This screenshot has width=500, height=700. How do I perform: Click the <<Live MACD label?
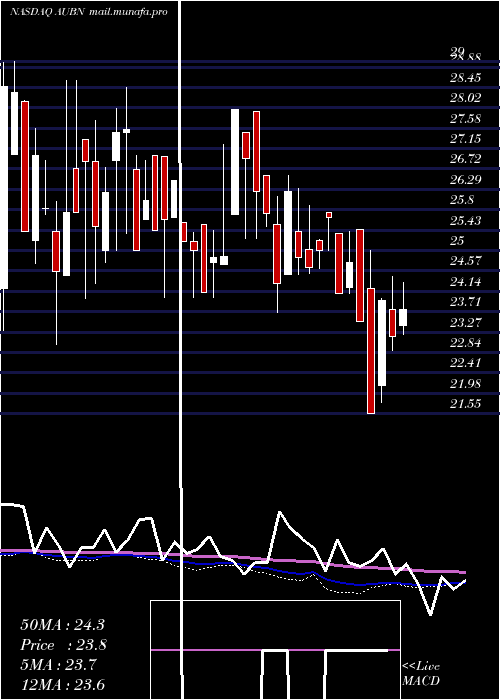pos(421,674)
